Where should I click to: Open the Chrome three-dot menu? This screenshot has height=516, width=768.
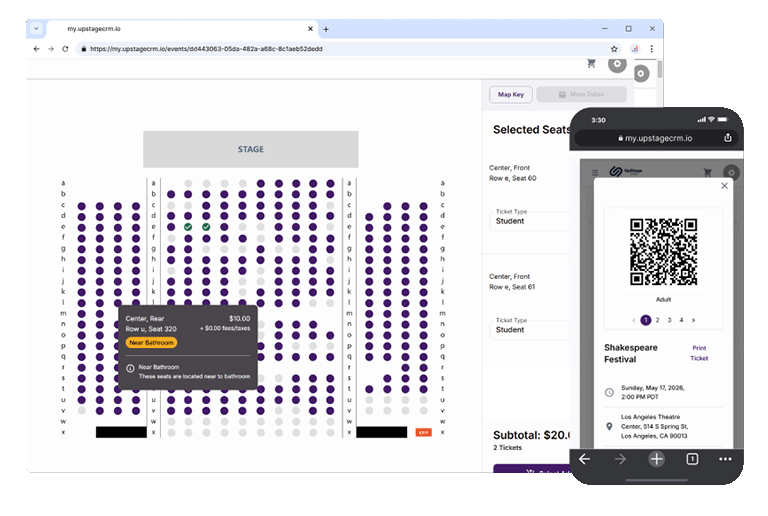[652, 48]
